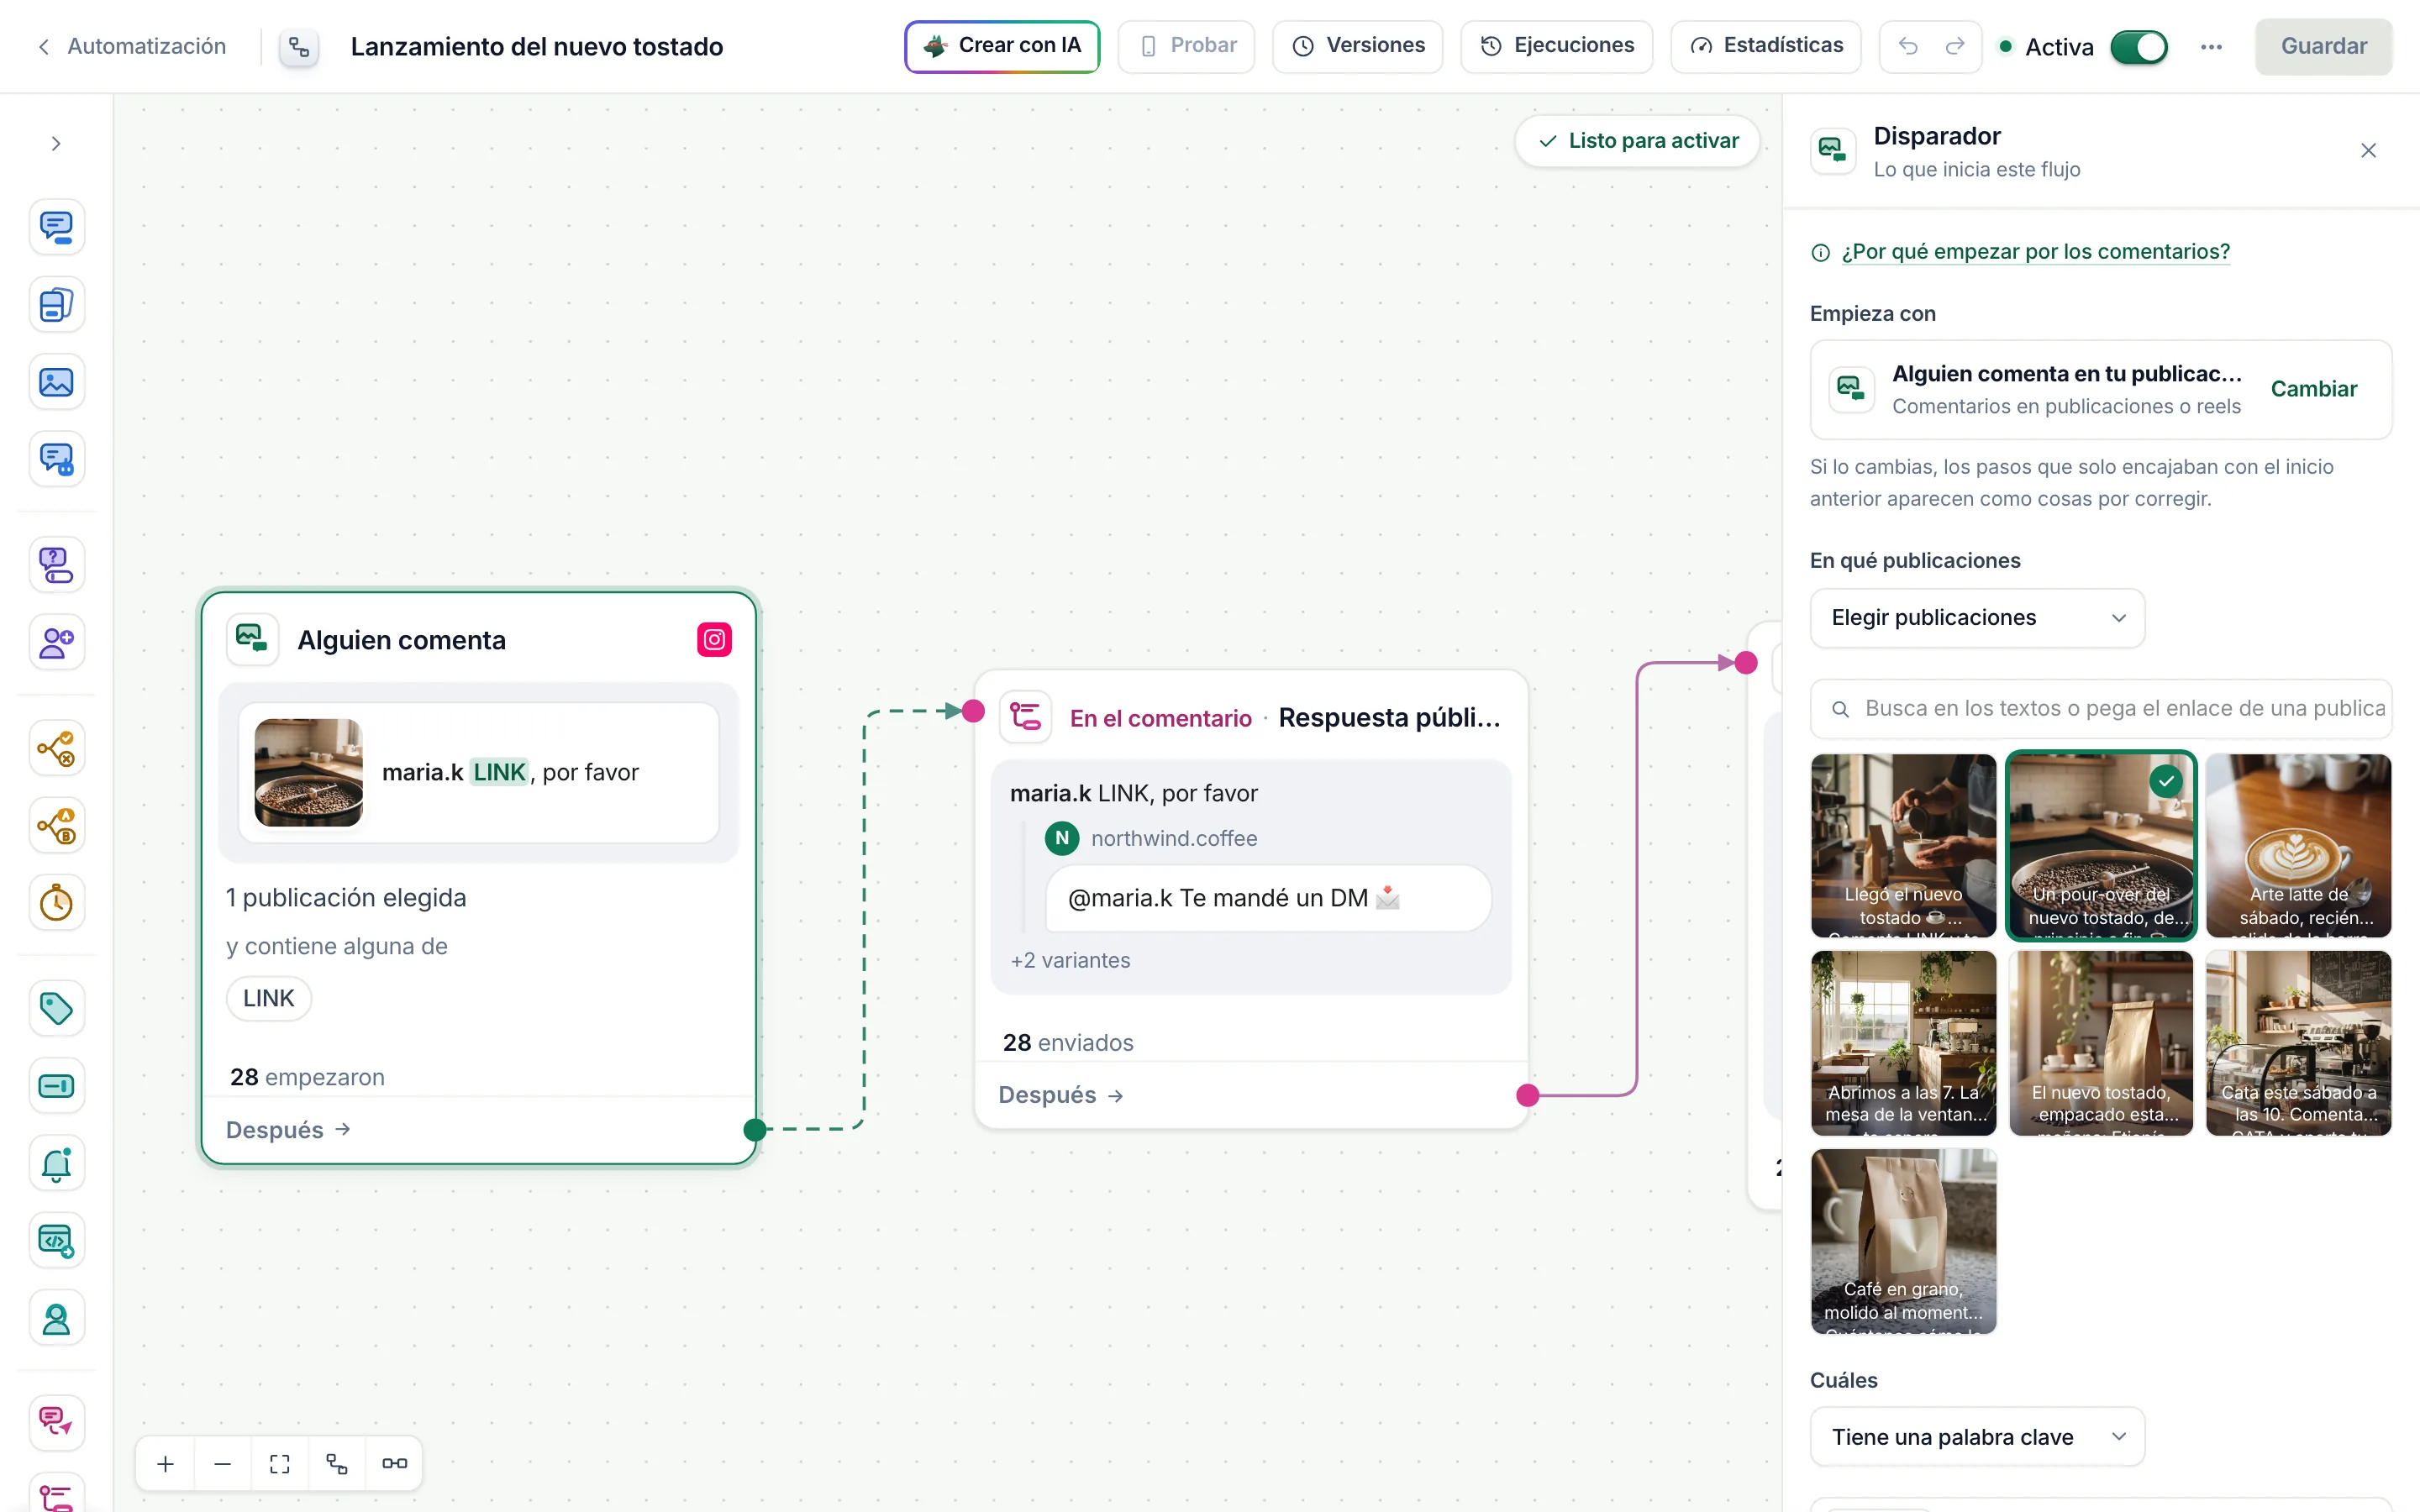Click the fit to screen icon
2420x1512 pixels.
pos(280,1464)
